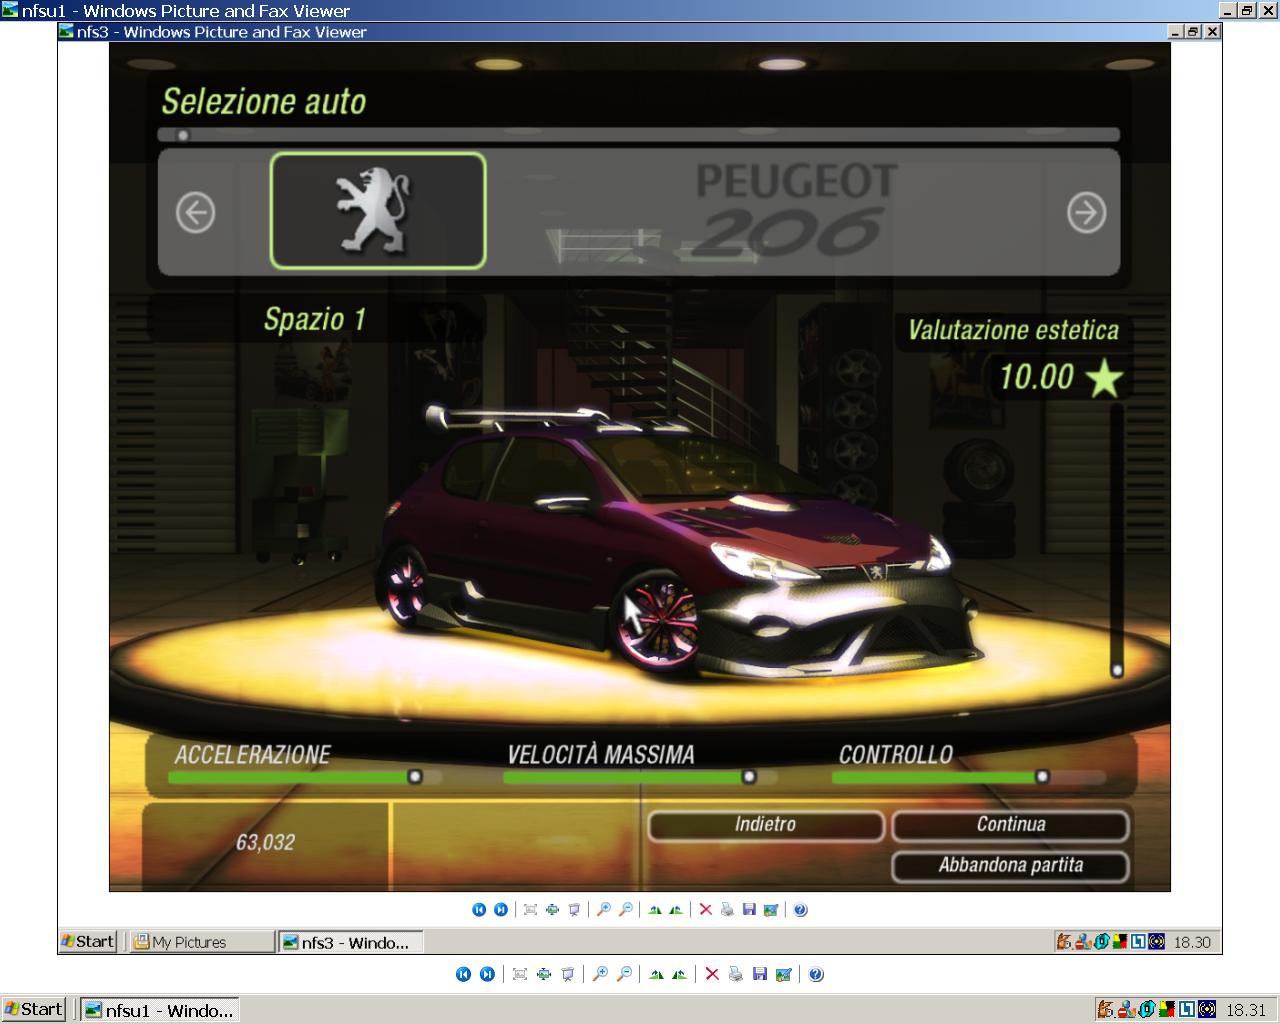Click printer icon in nfs3 window toolbar
This screenshot has height=1024, width=1280.
(x=727, y=909)
